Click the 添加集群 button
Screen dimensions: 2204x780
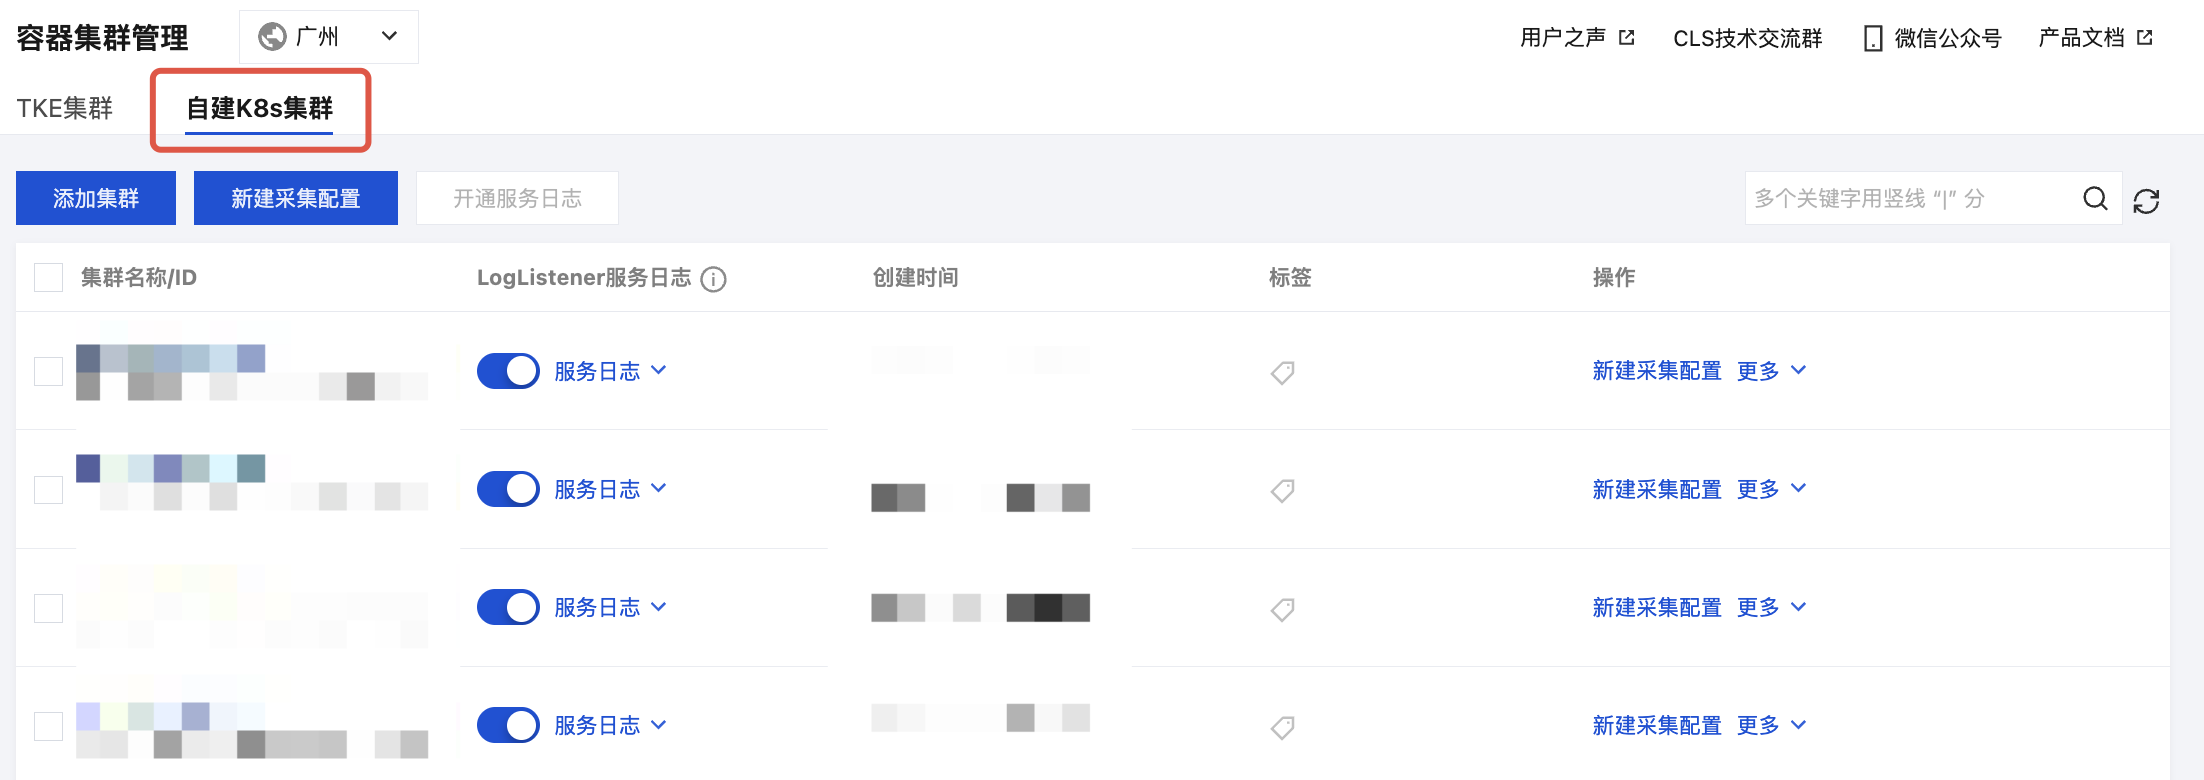(96, 198)
